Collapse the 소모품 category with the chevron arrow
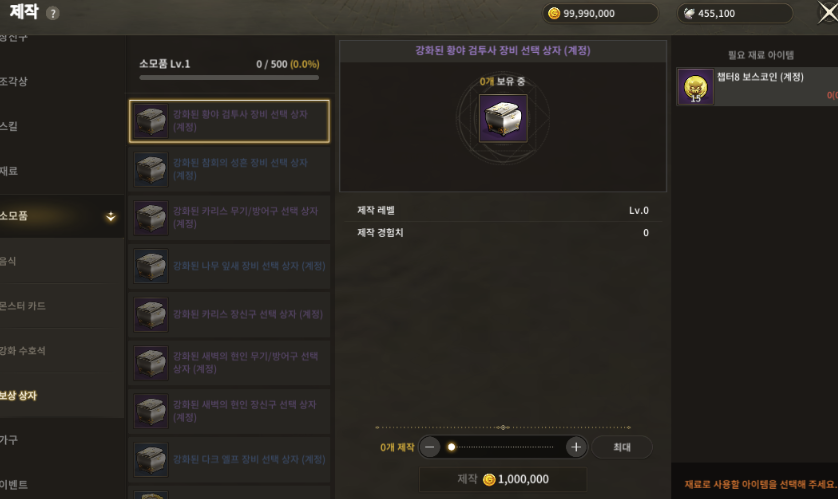The height and width of the screenshot is (499, 838). tap(111, 216)
